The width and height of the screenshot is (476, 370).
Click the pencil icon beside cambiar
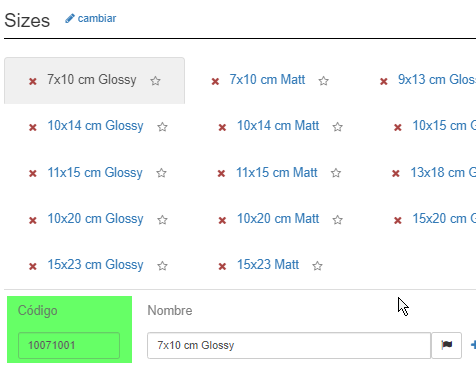(x=70, y=18)
